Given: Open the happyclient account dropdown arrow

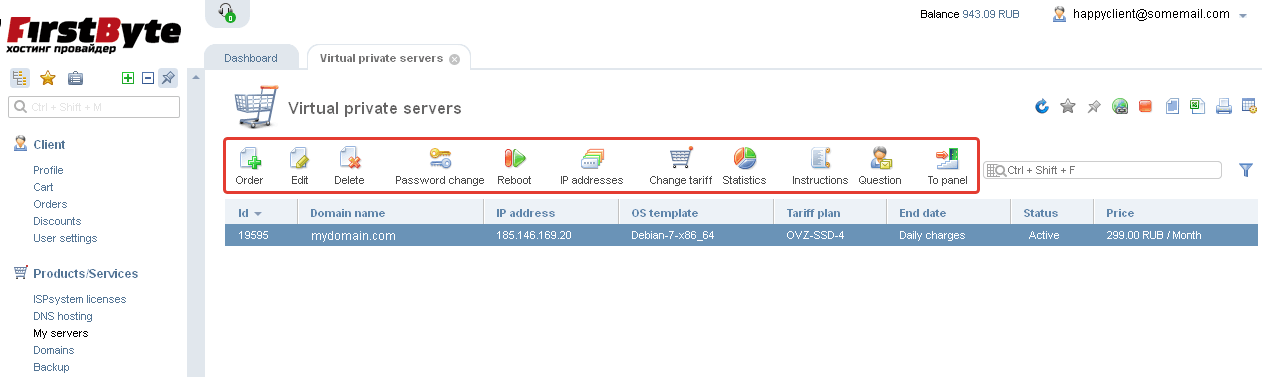Looking at the screenshot, I should coord(1243,16).
